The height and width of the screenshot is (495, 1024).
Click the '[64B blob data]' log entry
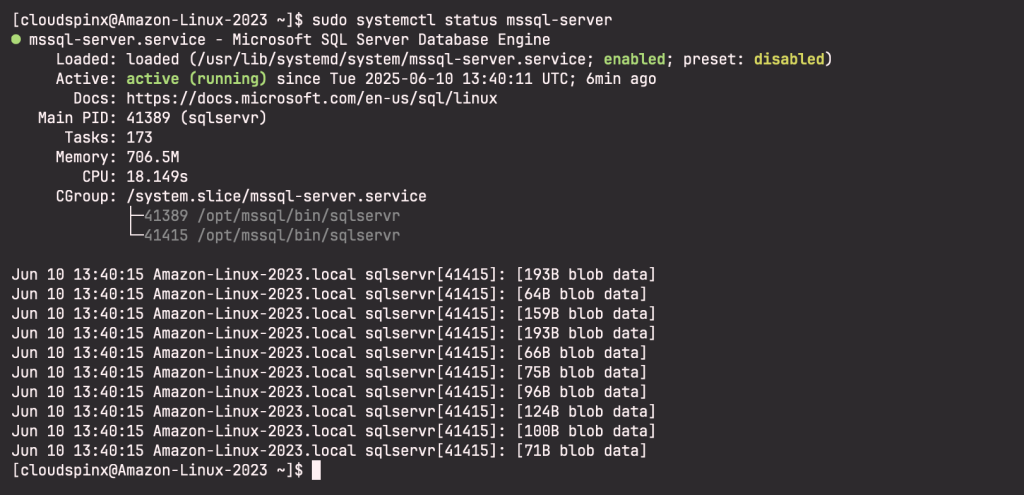point(581,294)
